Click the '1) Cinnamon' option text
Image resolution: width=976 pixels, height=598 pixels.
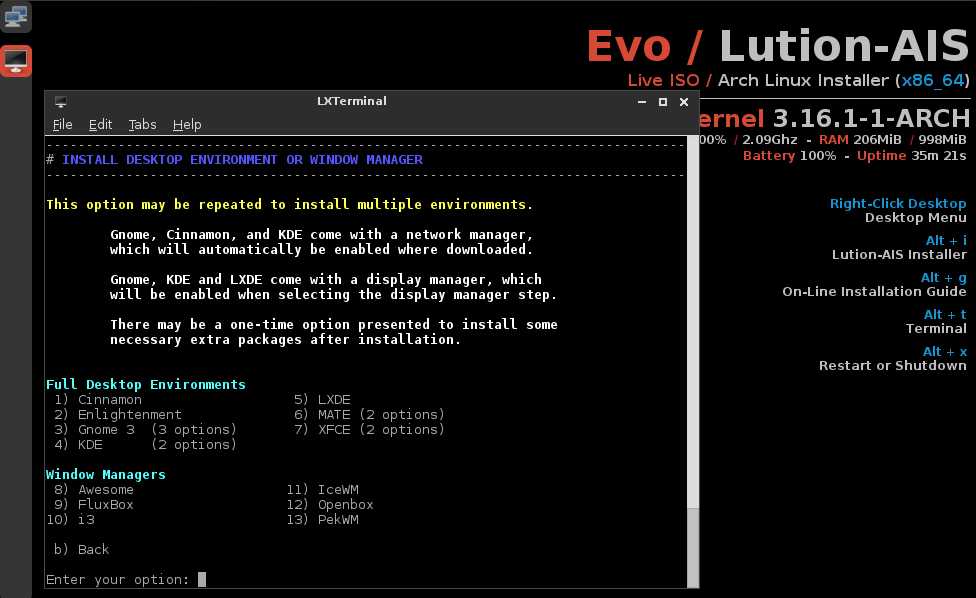tap(98, 399)
